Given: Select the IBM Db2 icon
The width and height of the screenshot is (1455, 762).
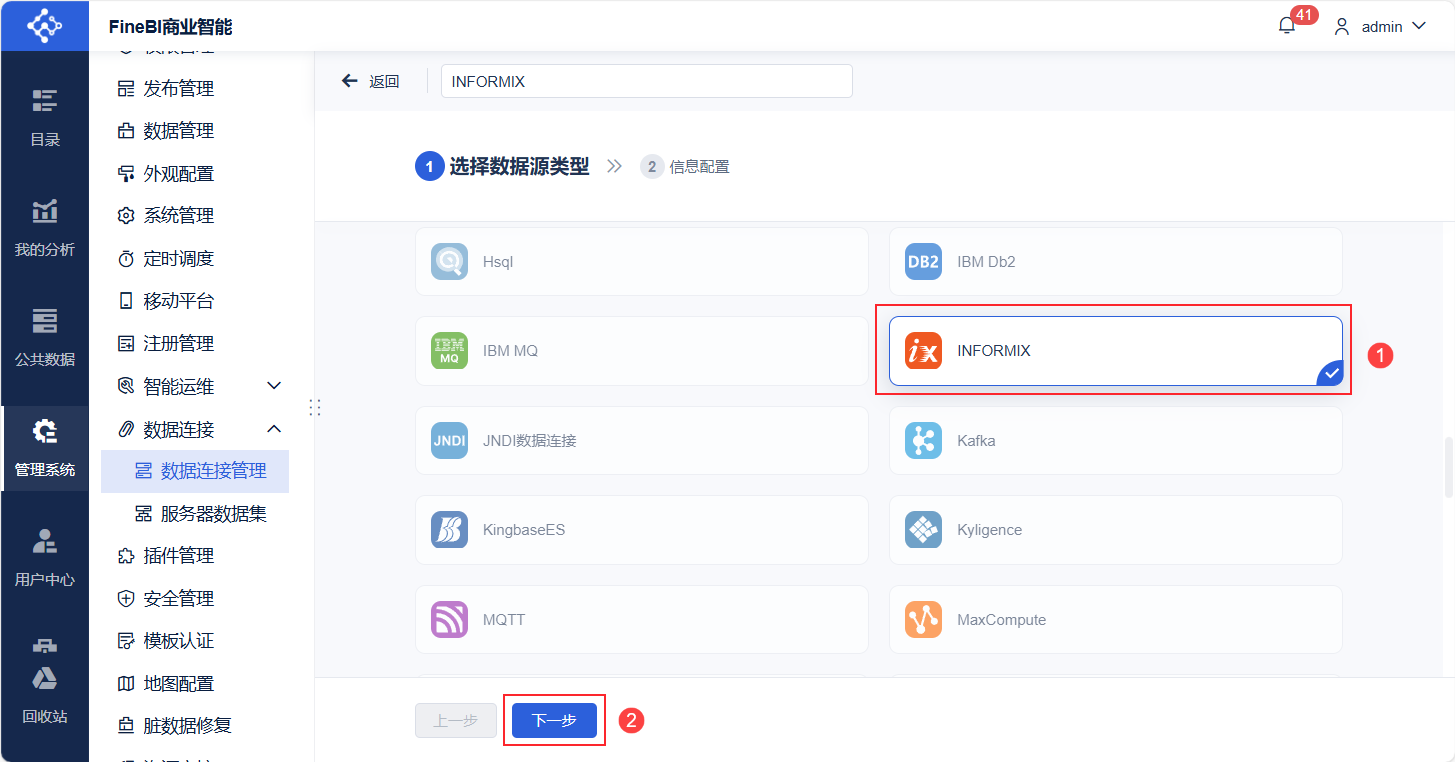Looking at the screenshot, I should tap(923, 262).
